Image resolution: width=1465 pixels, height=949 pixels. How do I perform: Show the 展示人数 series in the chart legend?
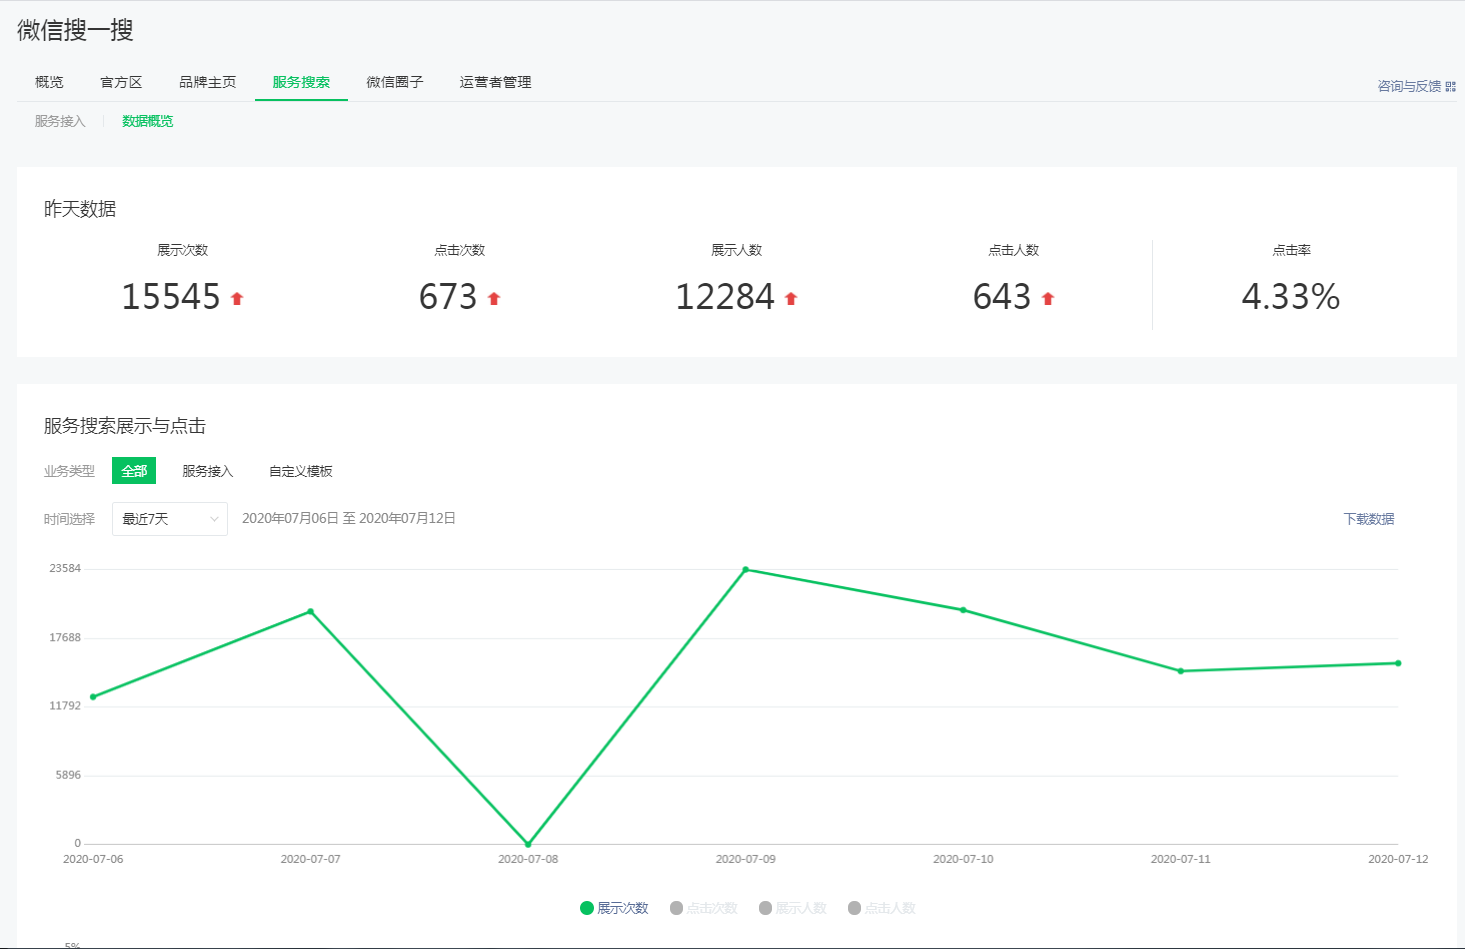click(x=792, y=908)
